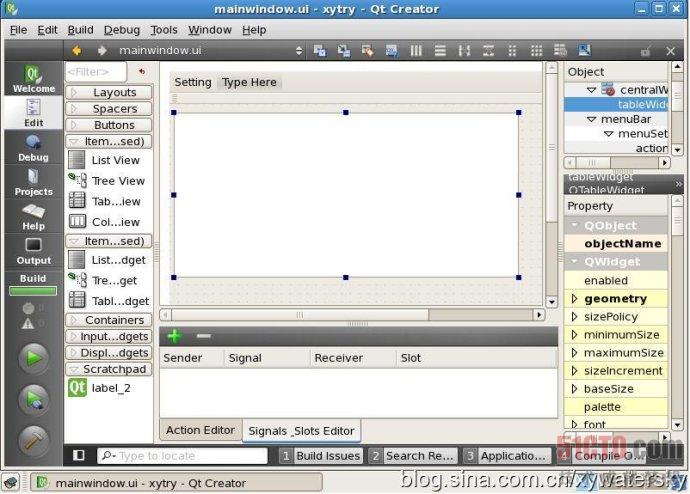Apply horizontal splitter layout
Image resolution: width=690 pixels, height=494 pixels.
[464, 51]
